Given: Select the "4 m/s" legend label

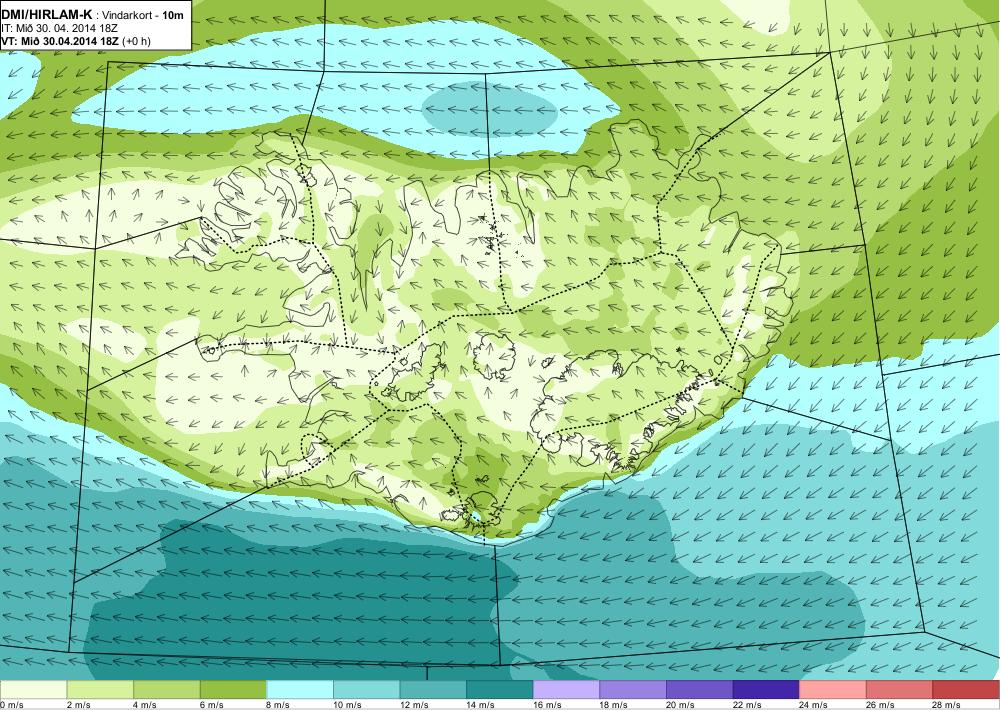Looking at the screenshot, I should (145, 705).
